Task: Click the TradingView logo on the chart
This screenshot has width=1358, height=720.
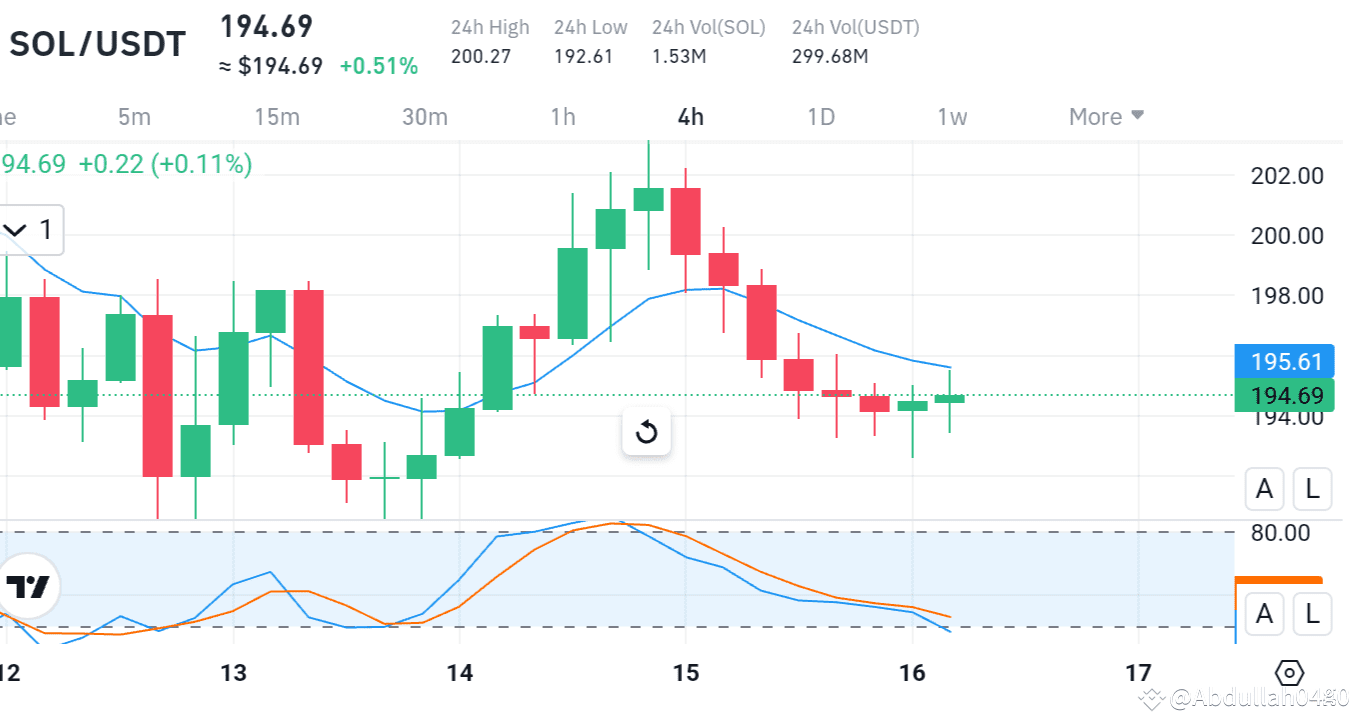Action: coord(26,587)
